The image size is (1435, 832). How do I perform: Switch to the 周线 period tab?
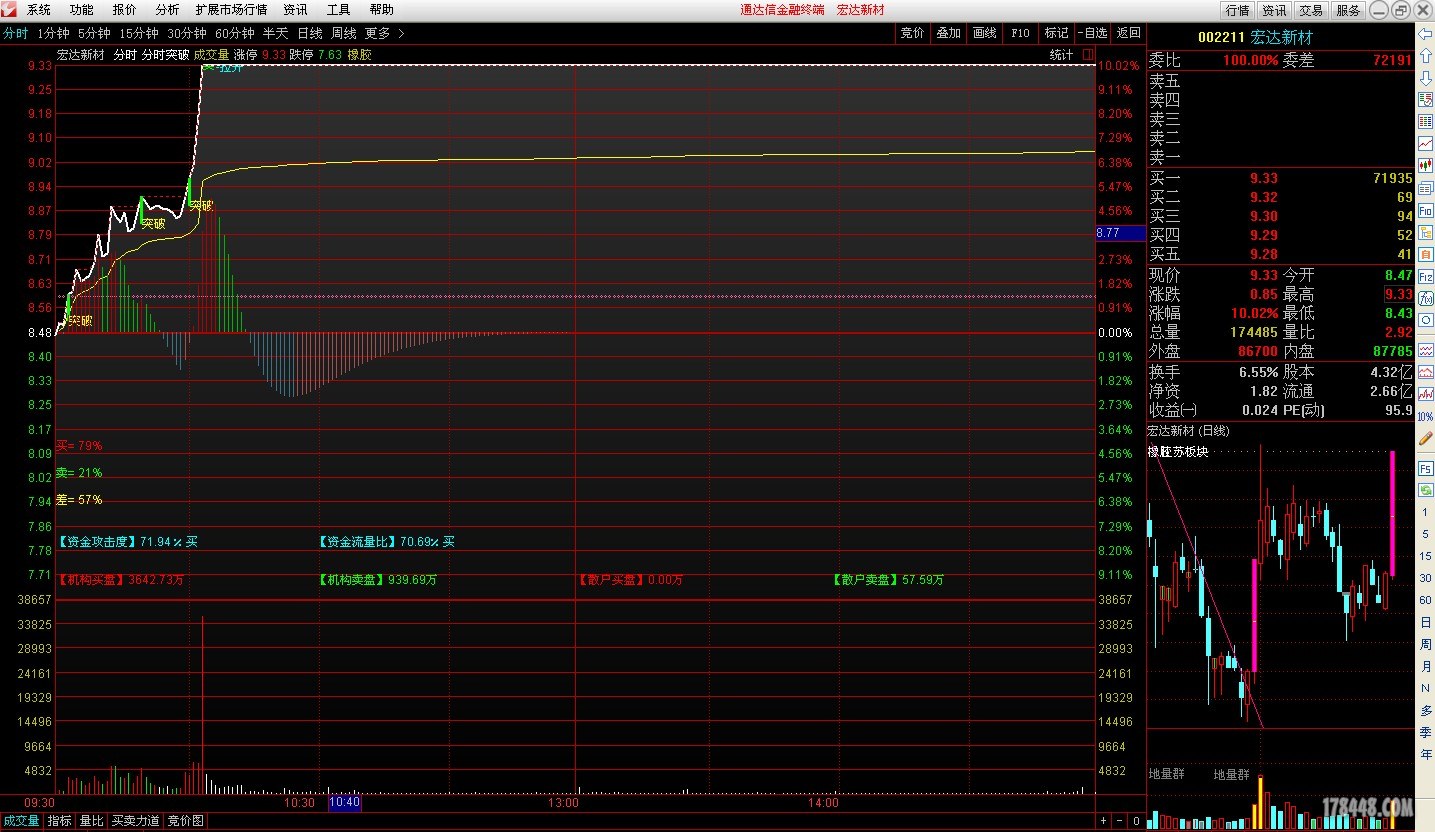[x=344, y=33]
